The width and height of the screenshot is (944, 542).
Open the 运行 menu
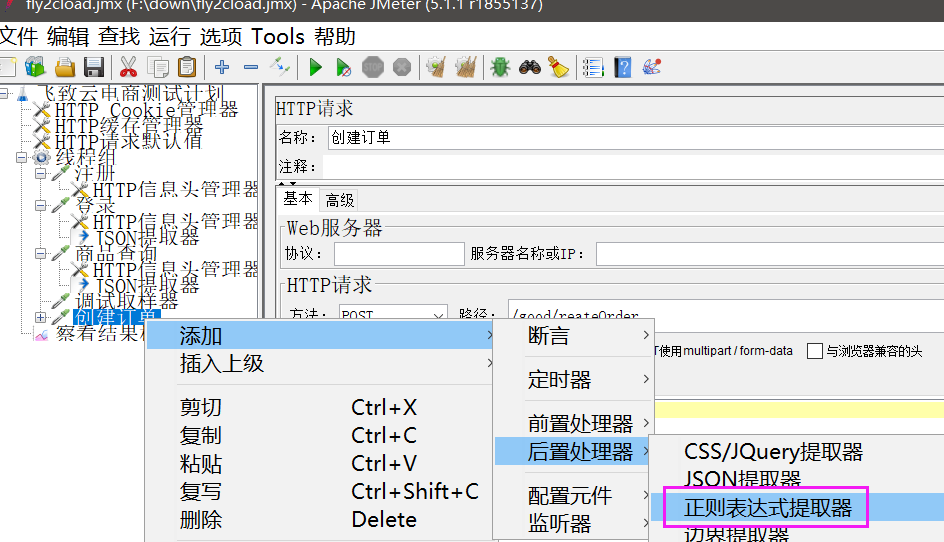[x=170, y=37]
